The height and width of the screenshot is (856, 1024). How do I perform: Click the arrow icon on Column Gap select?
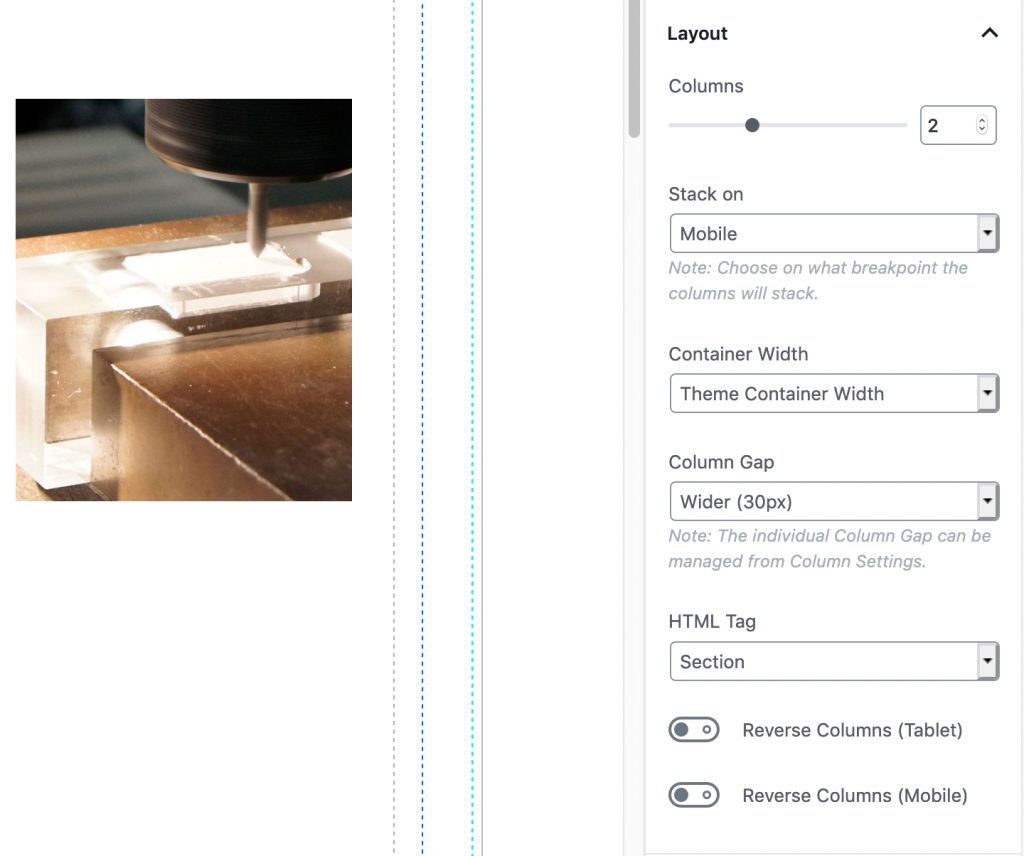click(987, 501)
